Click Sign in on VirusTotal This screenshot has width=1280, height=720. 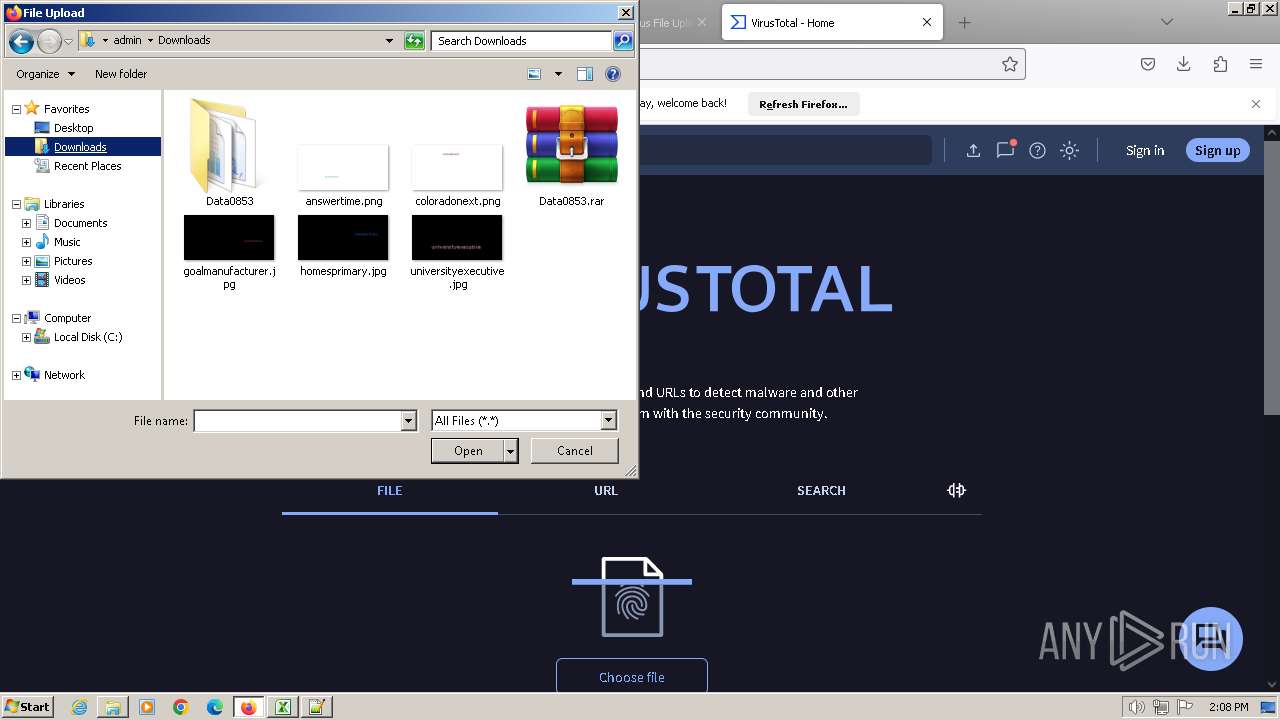point(1145,150)
